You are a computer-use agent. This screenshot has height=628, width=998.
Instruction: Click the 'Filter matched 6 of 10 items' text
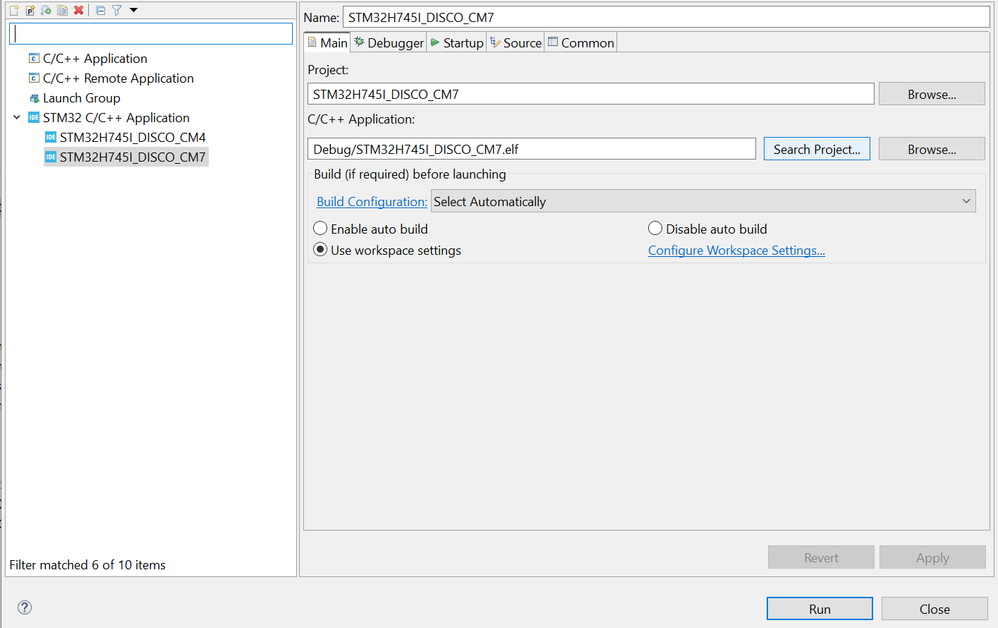(x=87, y=565)
